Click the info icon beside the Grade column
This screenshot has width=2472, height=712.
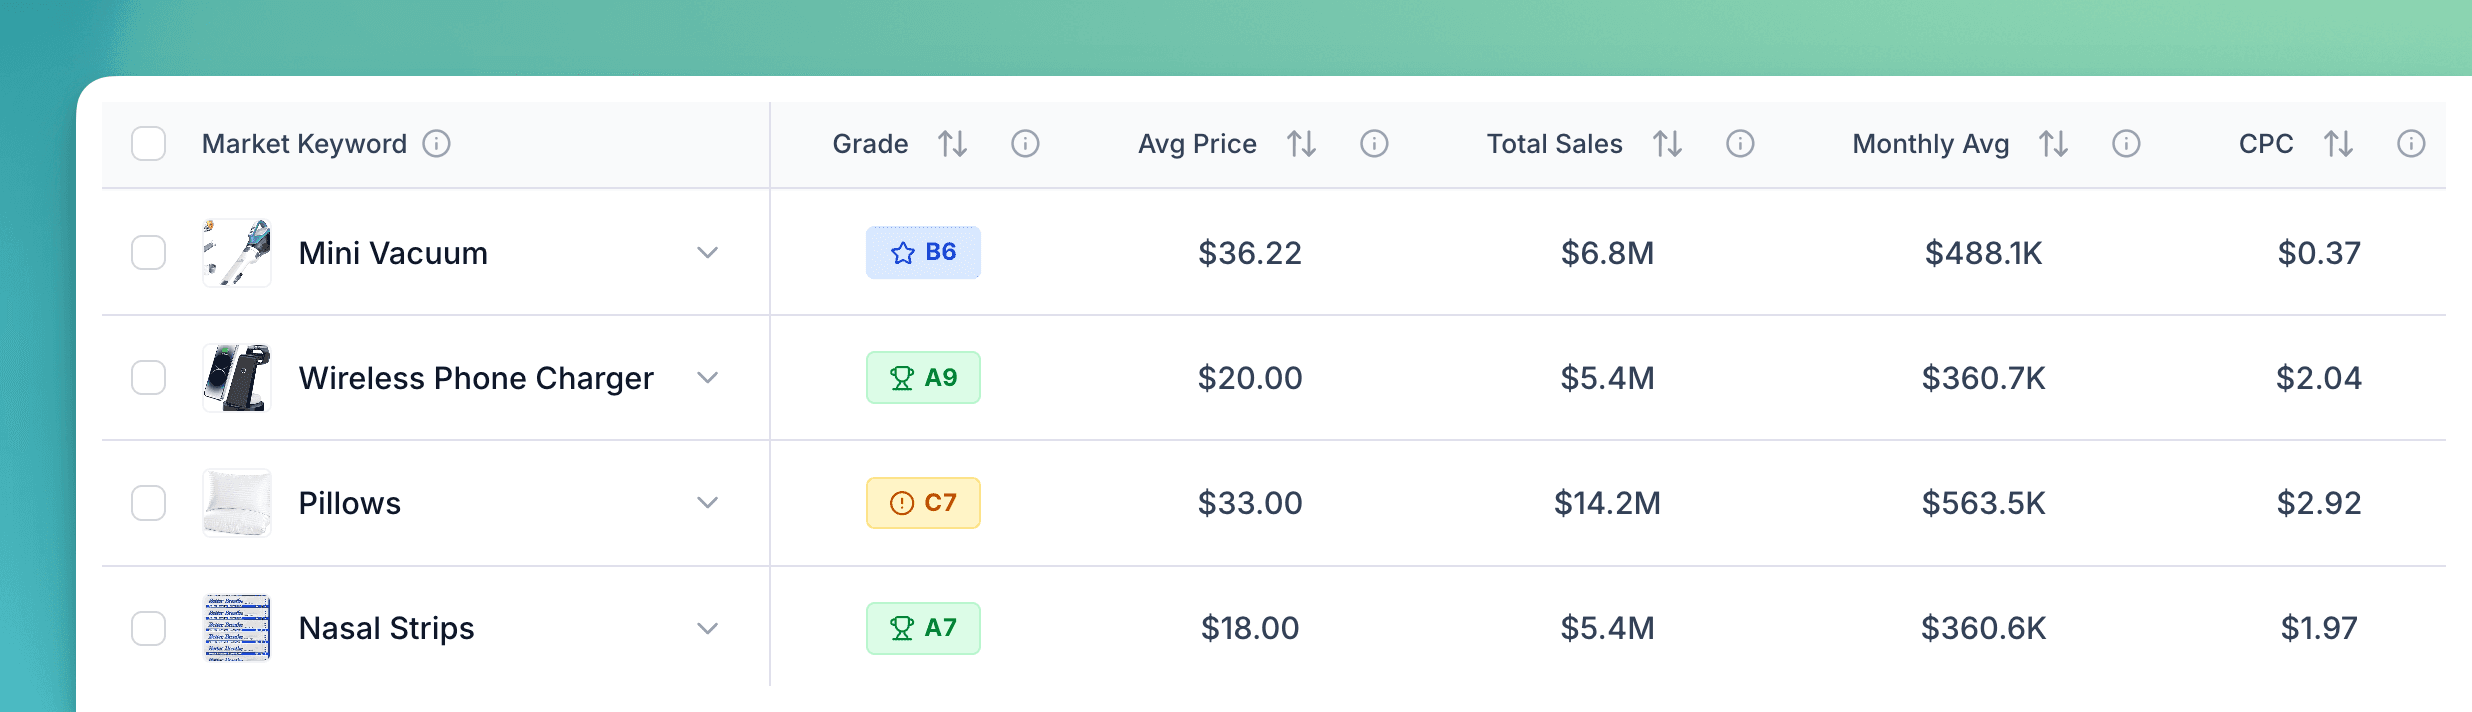[1026, 143]
